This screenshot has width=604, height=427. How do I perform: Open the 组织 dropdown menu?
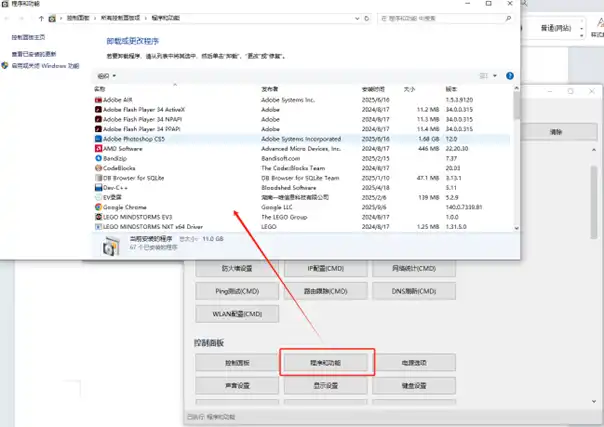[x=107, y=76]
